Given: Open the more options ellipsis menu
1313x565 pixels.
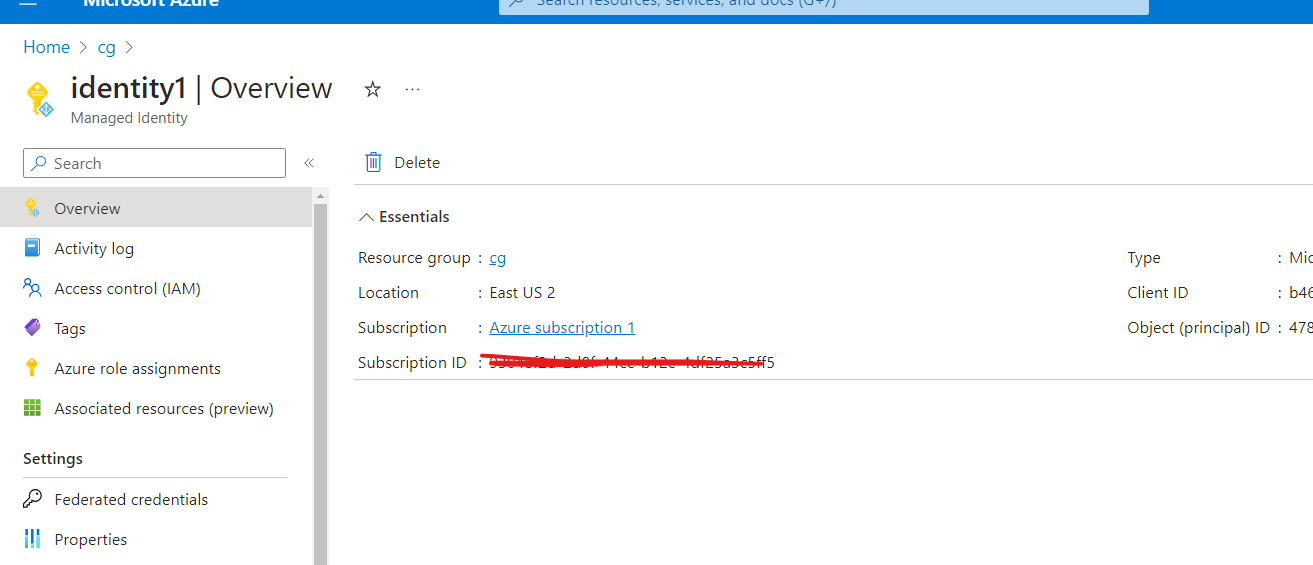Looking at the screenshot, I should coord(412,89).
